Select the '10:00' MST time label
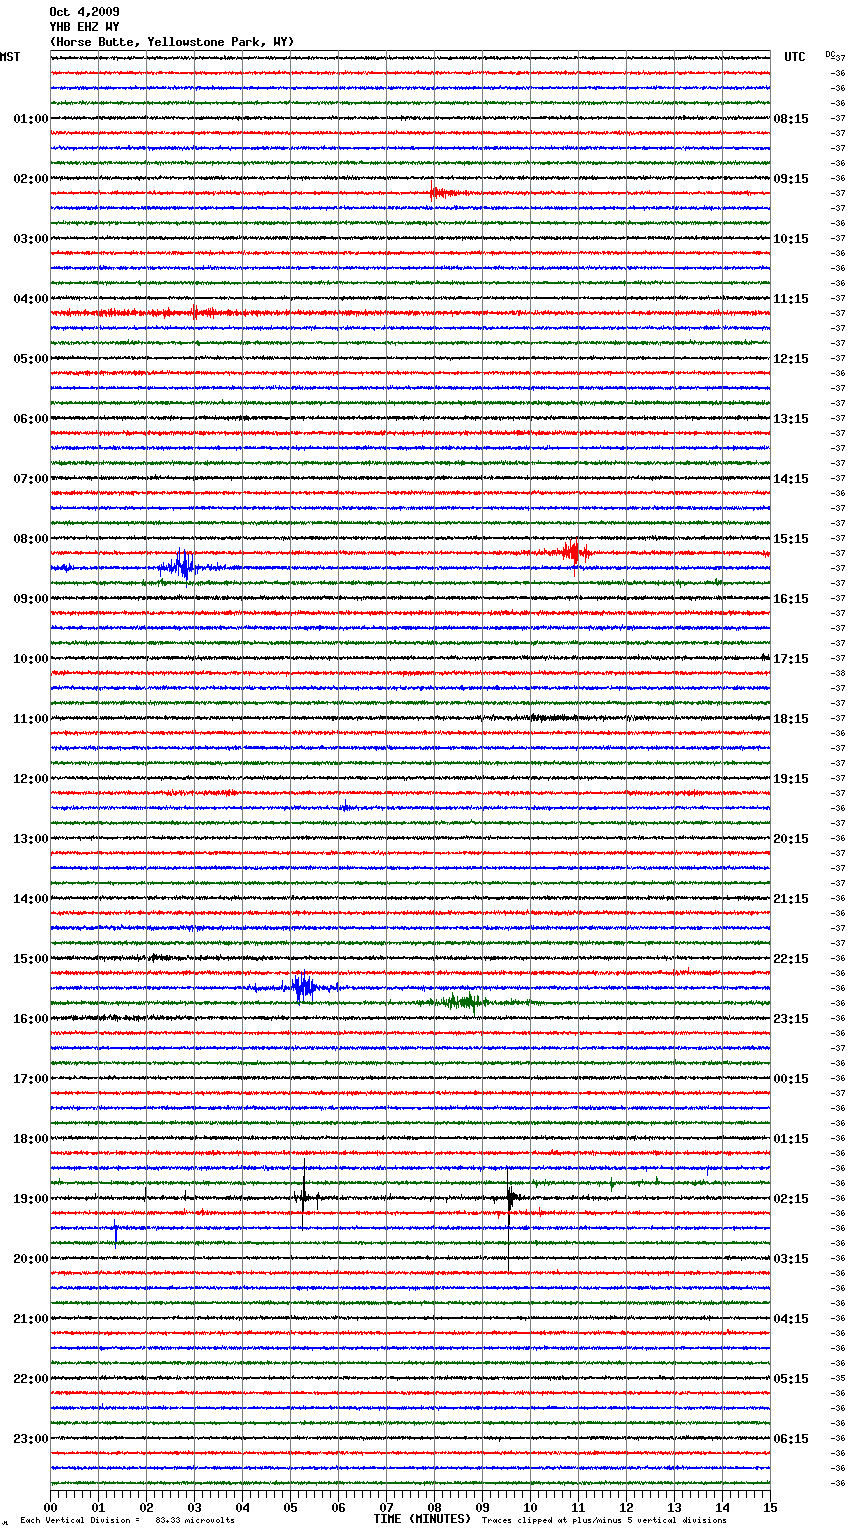 point(30,659)
